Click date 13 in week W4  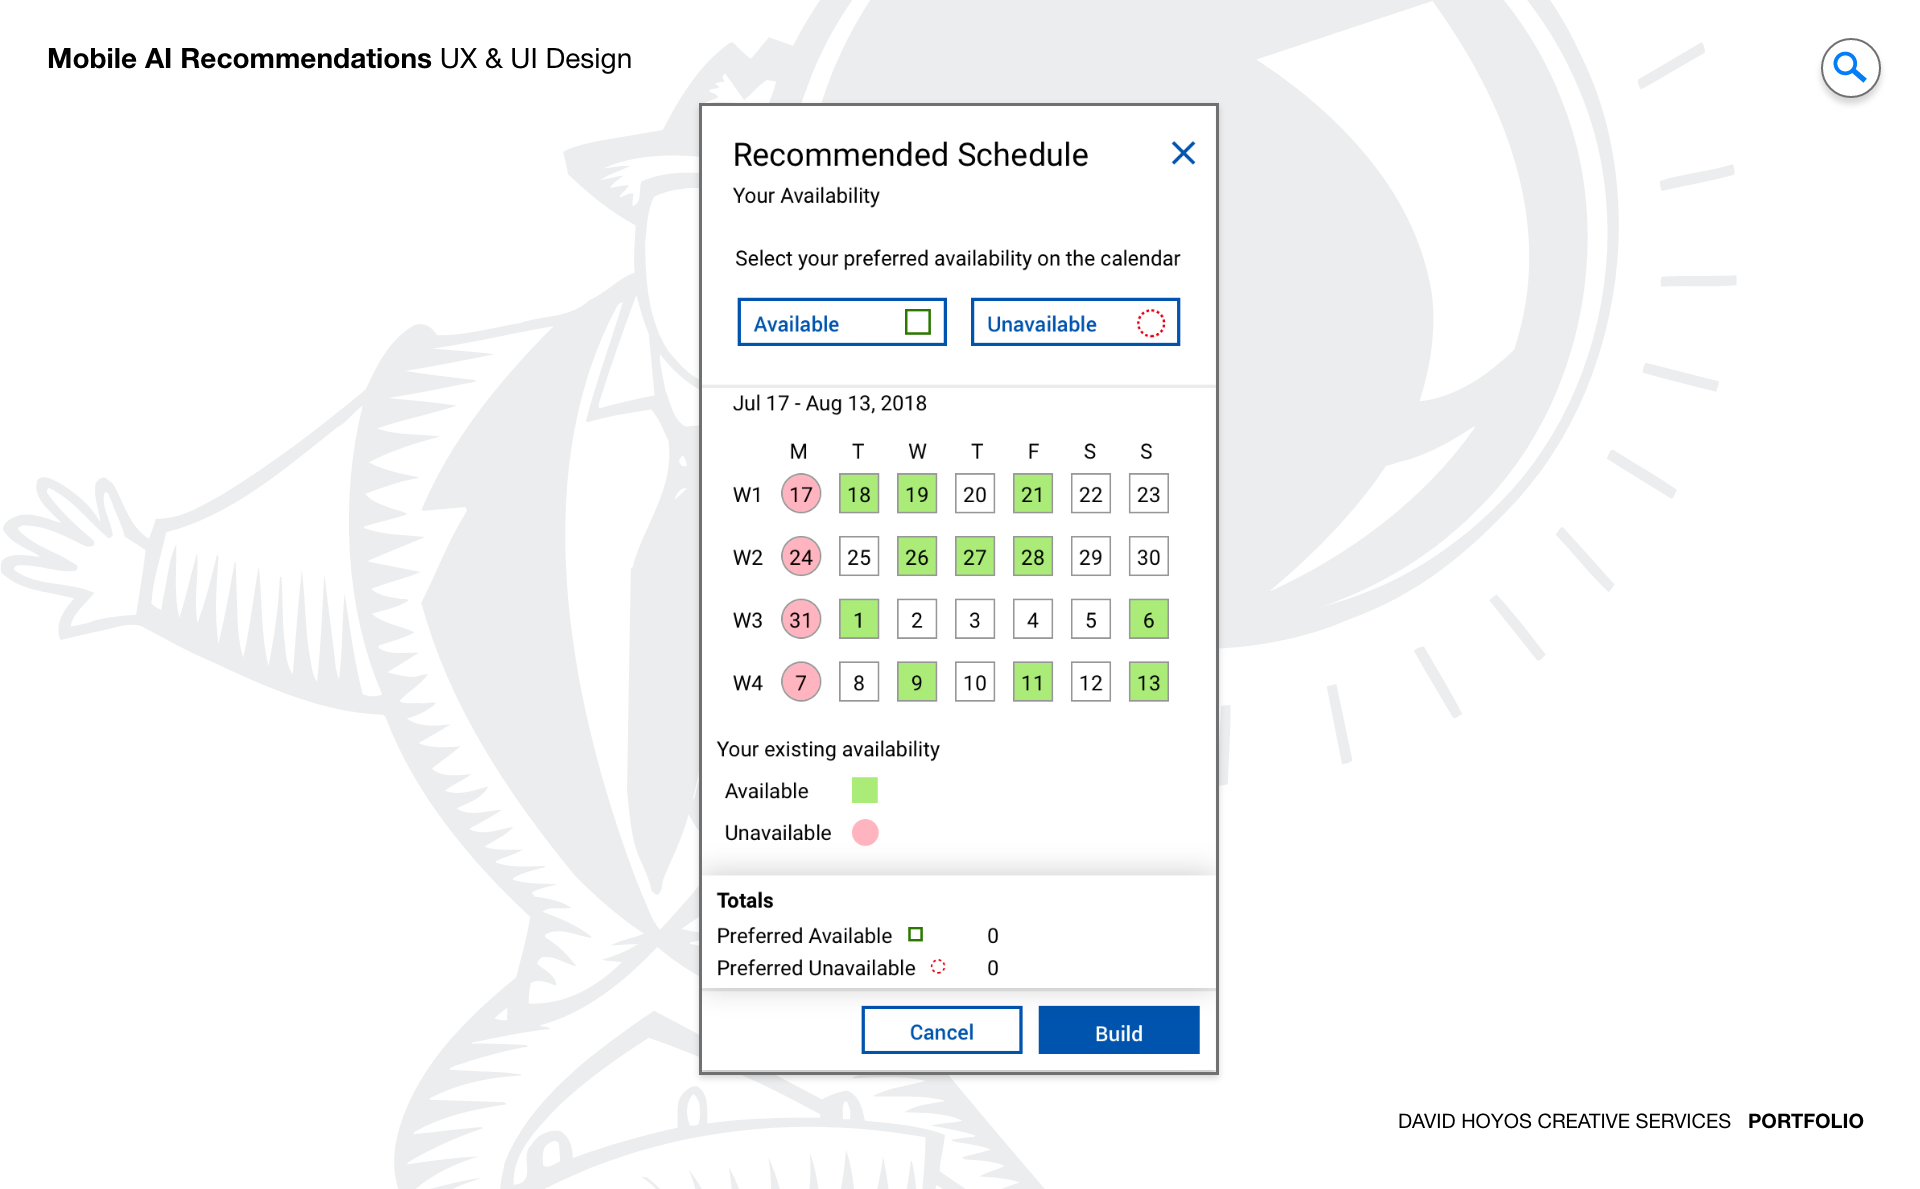(1149, 683)
